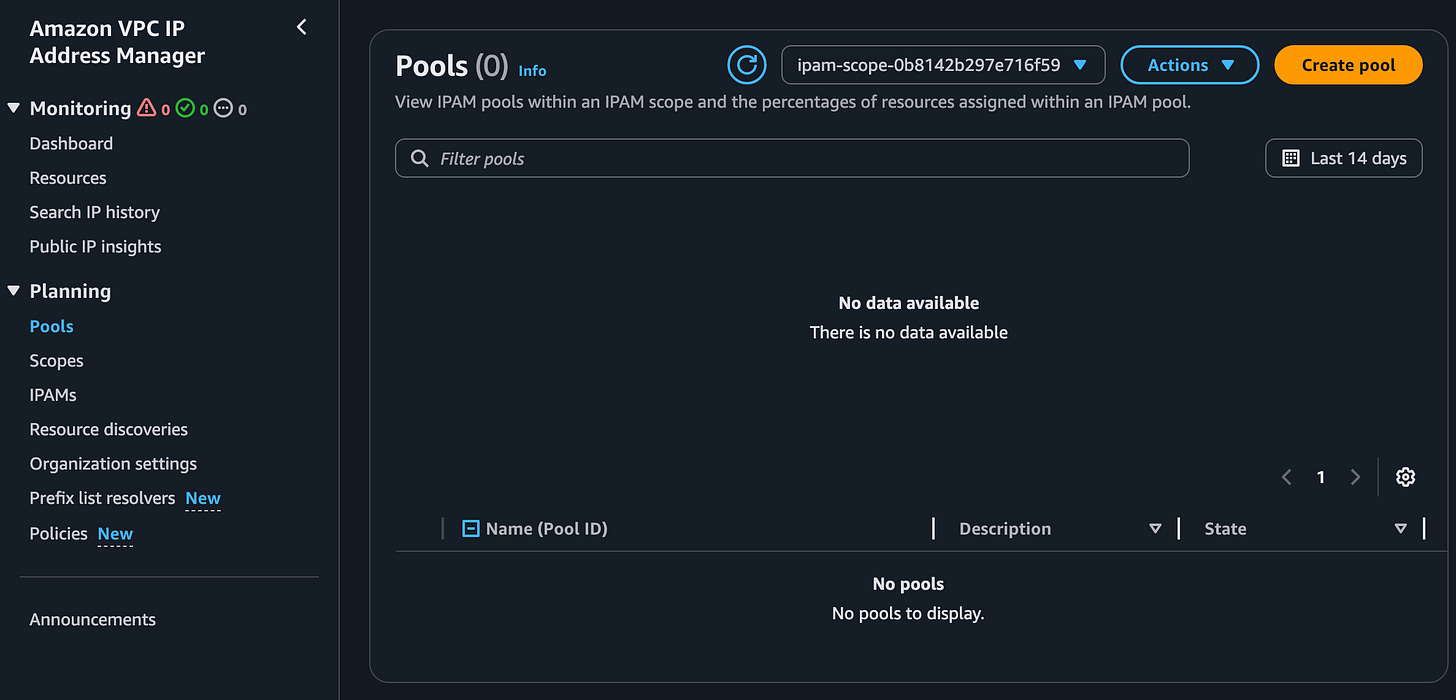Image resolution: width=1456 pixels, height=700 pixels.
Task: Click the magnifier icon in Filter pools
Action: click(x=420, y=158)
